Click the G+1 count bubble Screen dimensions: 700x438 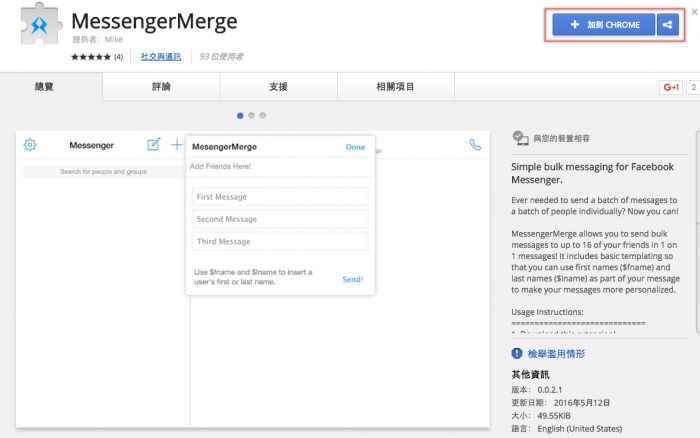pyautogui.click(x=693, y=87)
